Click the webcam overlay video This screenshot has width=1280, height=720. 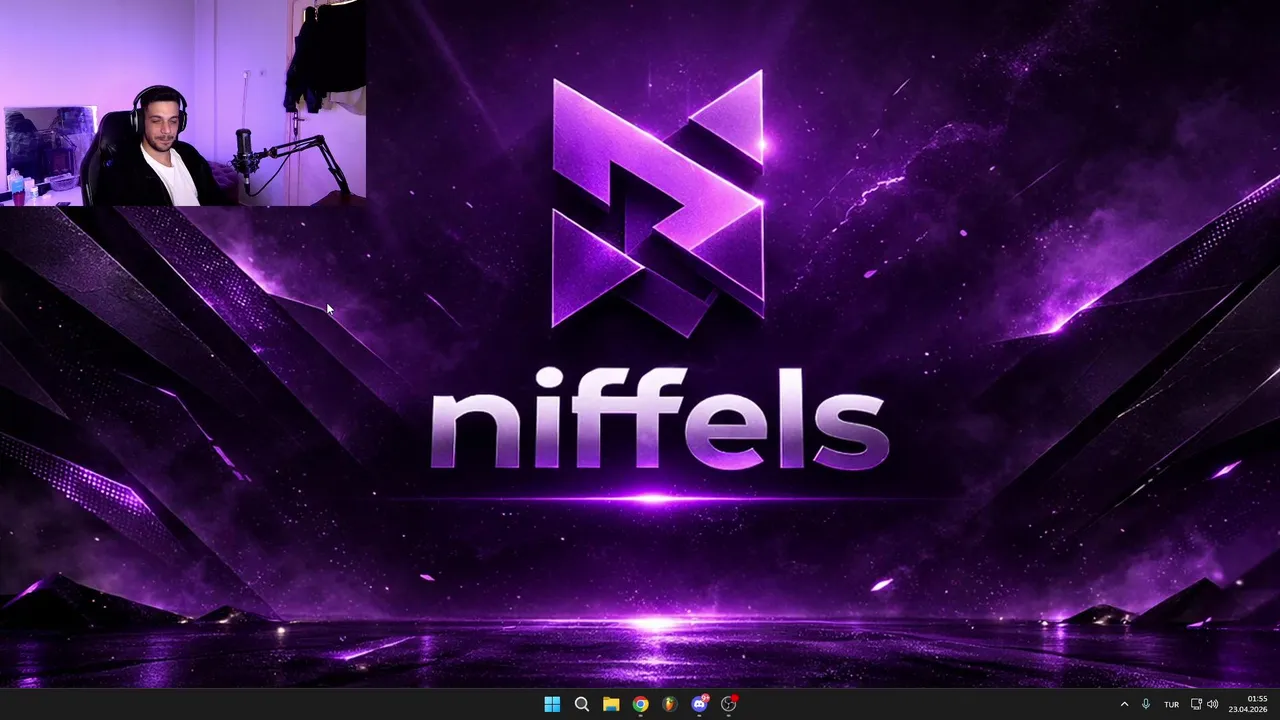coord(183,103)
